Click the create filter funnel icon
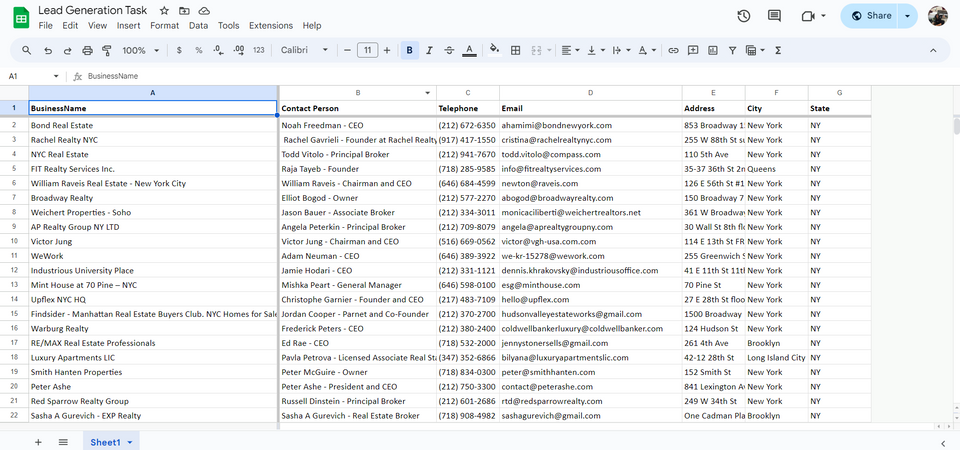Screen dimensions: 960x450 (x=732, y=50)
